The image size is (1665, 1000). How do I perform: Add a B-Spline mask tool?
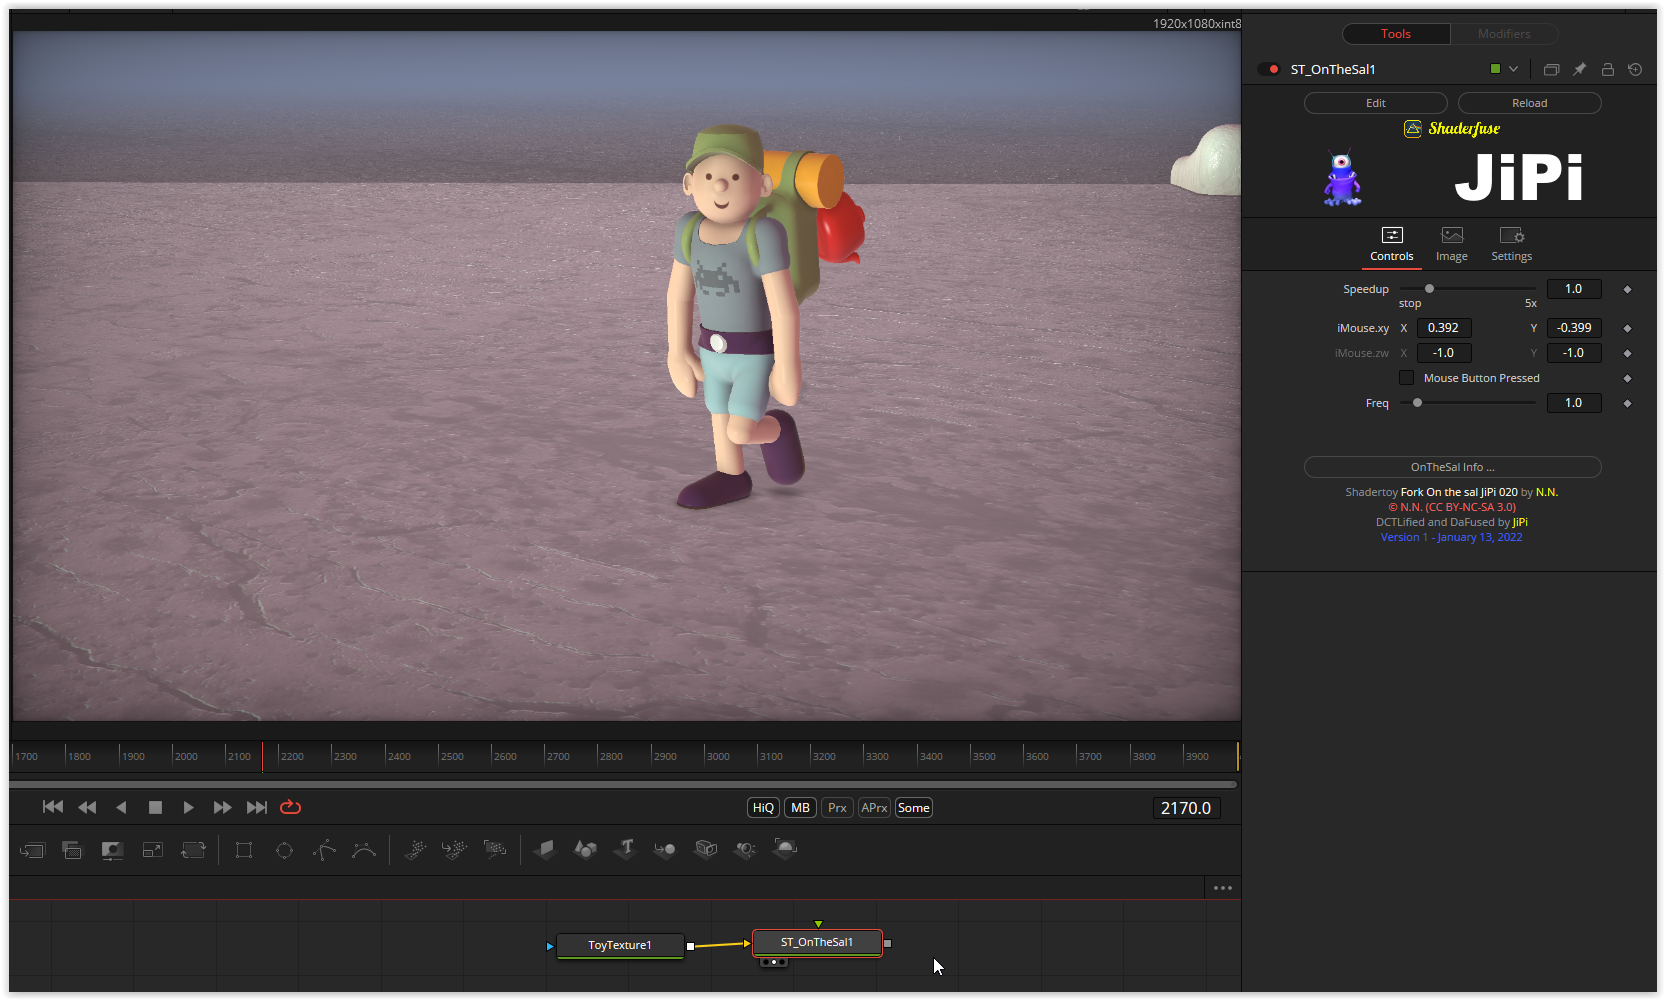tap(364, 850)
